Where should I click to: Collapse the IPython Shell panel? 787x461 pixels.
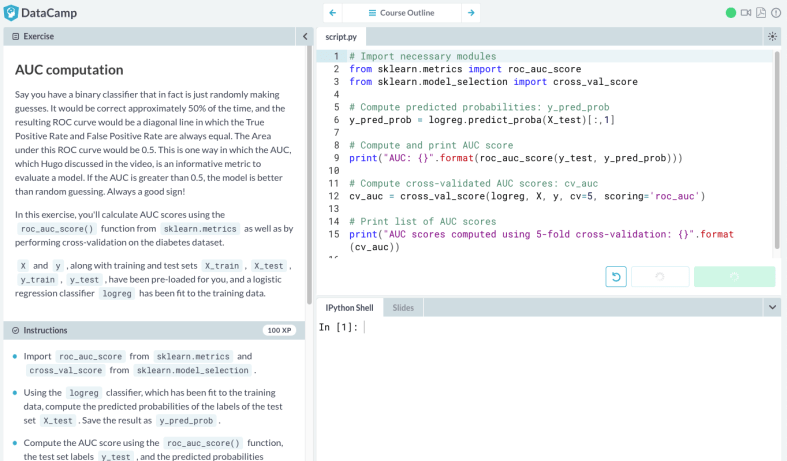[772, 308]
